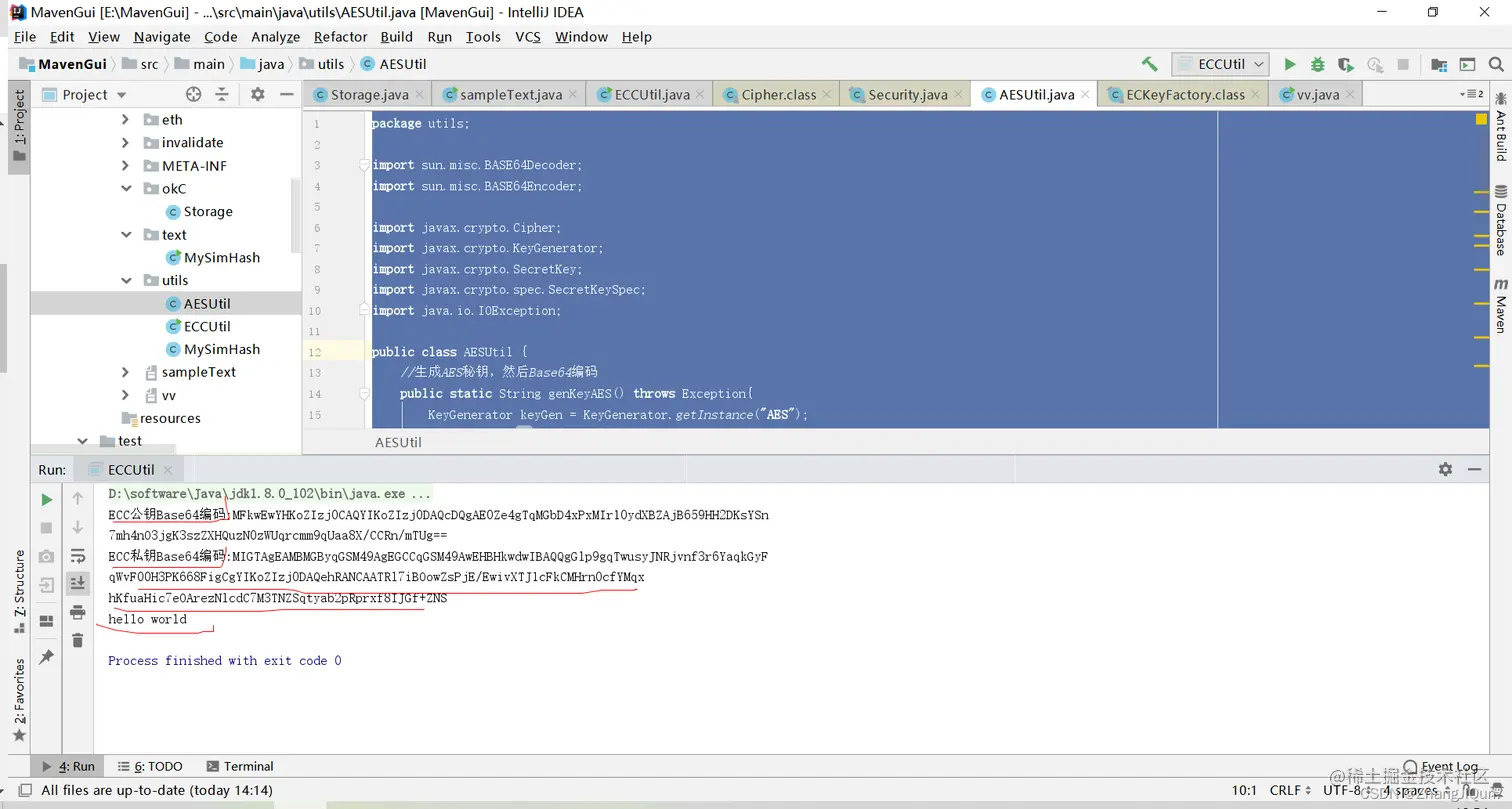
Task: Select ECCUtil in the project tree
Action: coord(207,326)
